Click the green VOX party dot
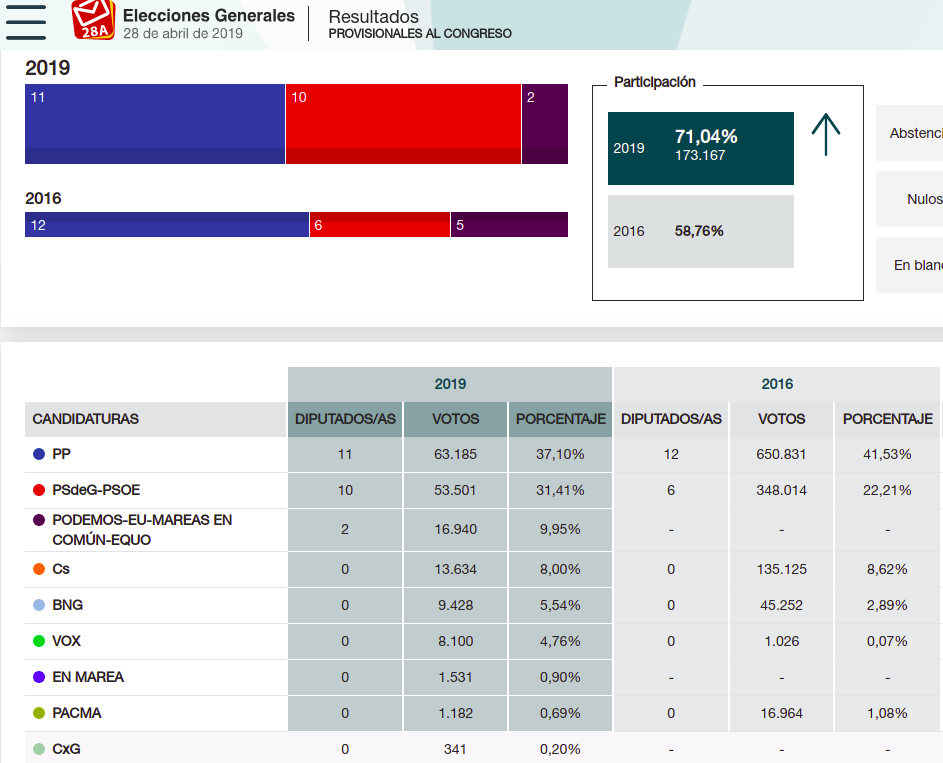Screen dimensions: 943x763 [x=37, y=641]
